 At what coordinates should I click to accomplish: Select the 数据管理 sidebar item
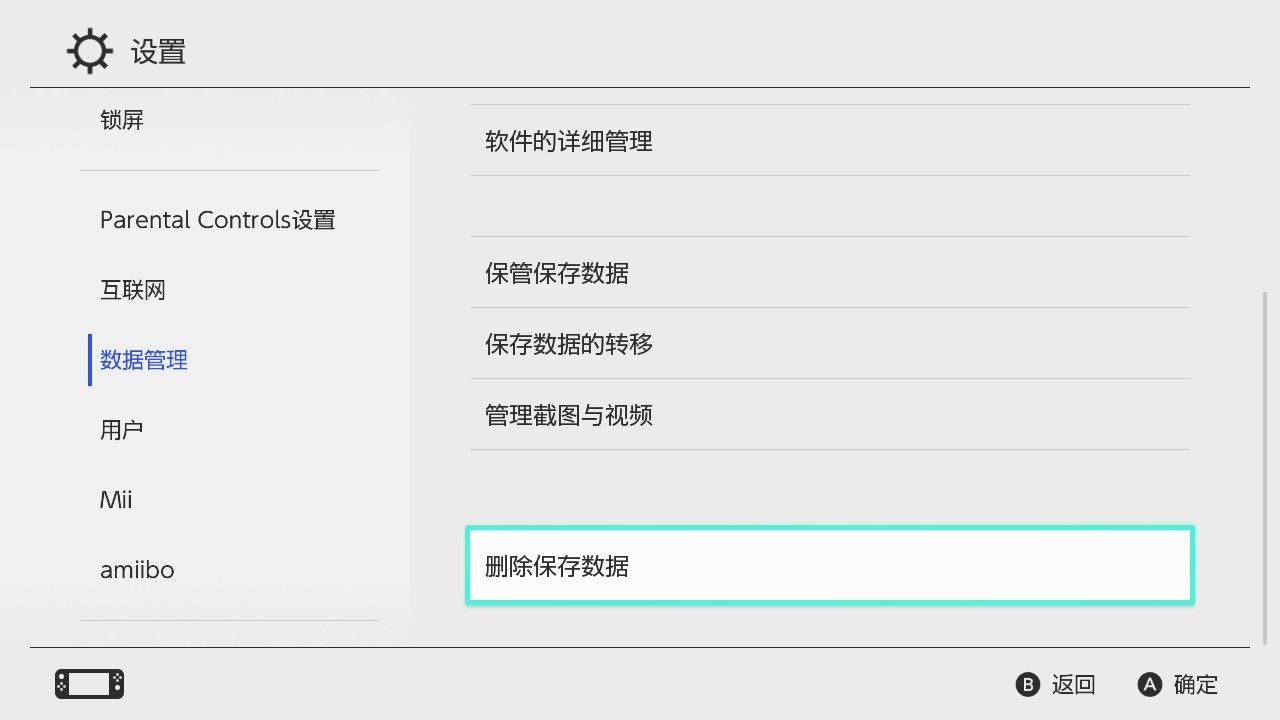(144, 360)
